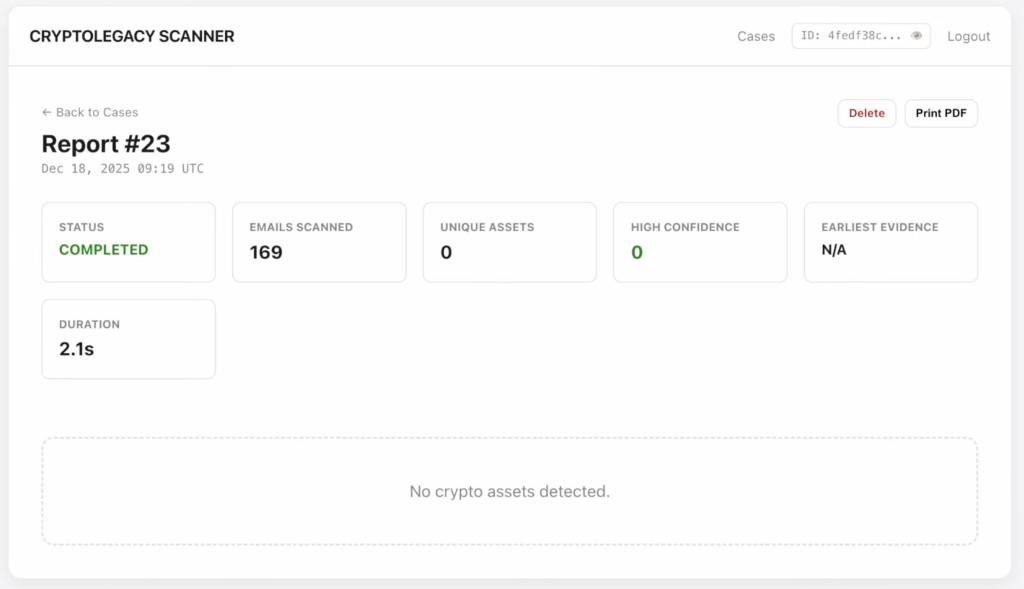The image size is (1024, 589).
Task: Click the COMPLETED status text
Action: click(x=103, y=250)
